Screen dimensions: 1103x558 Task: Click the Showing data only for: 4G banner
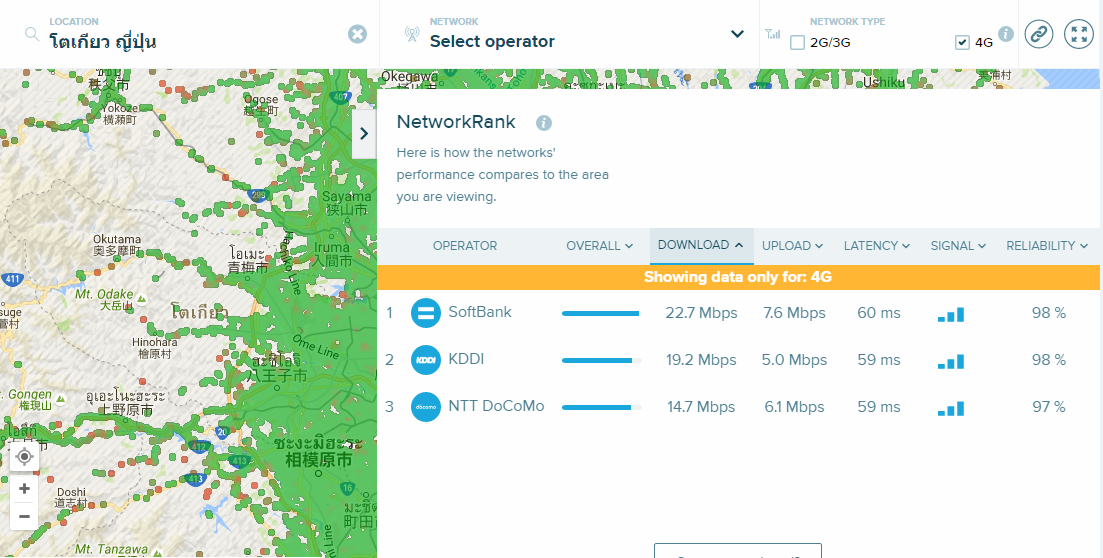738,277
